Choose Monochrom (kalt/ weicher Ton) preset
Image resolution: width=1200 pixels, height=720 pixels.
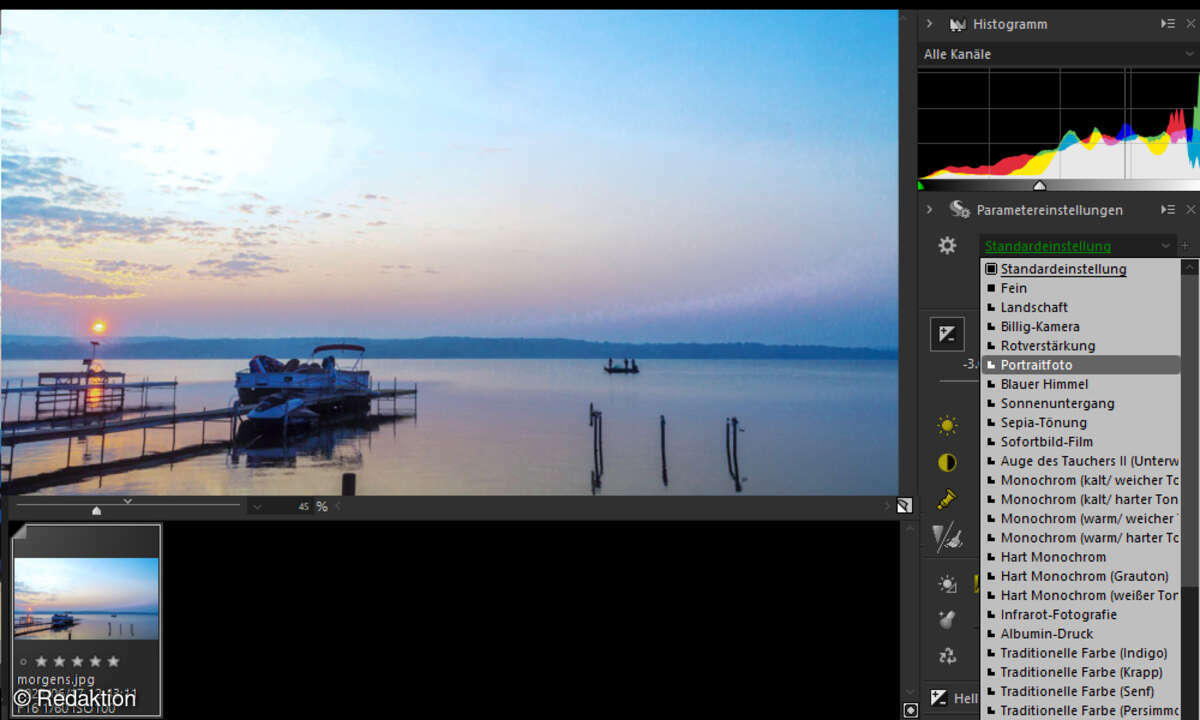tap(1081, 480)
